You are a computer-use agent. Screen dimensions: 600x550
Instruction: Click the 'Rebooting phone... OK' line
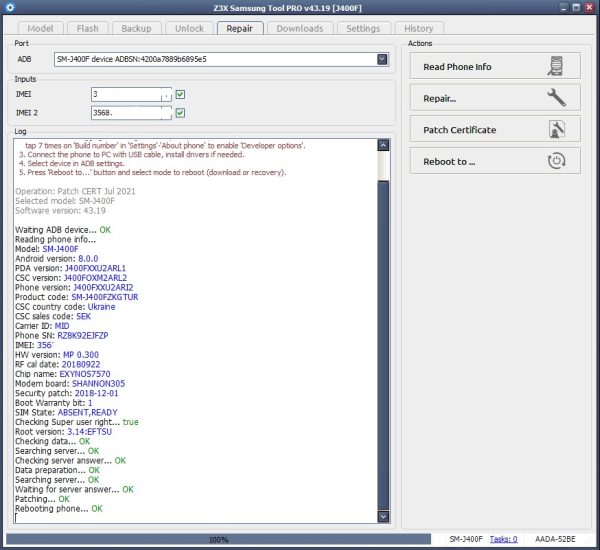[59, 509]
